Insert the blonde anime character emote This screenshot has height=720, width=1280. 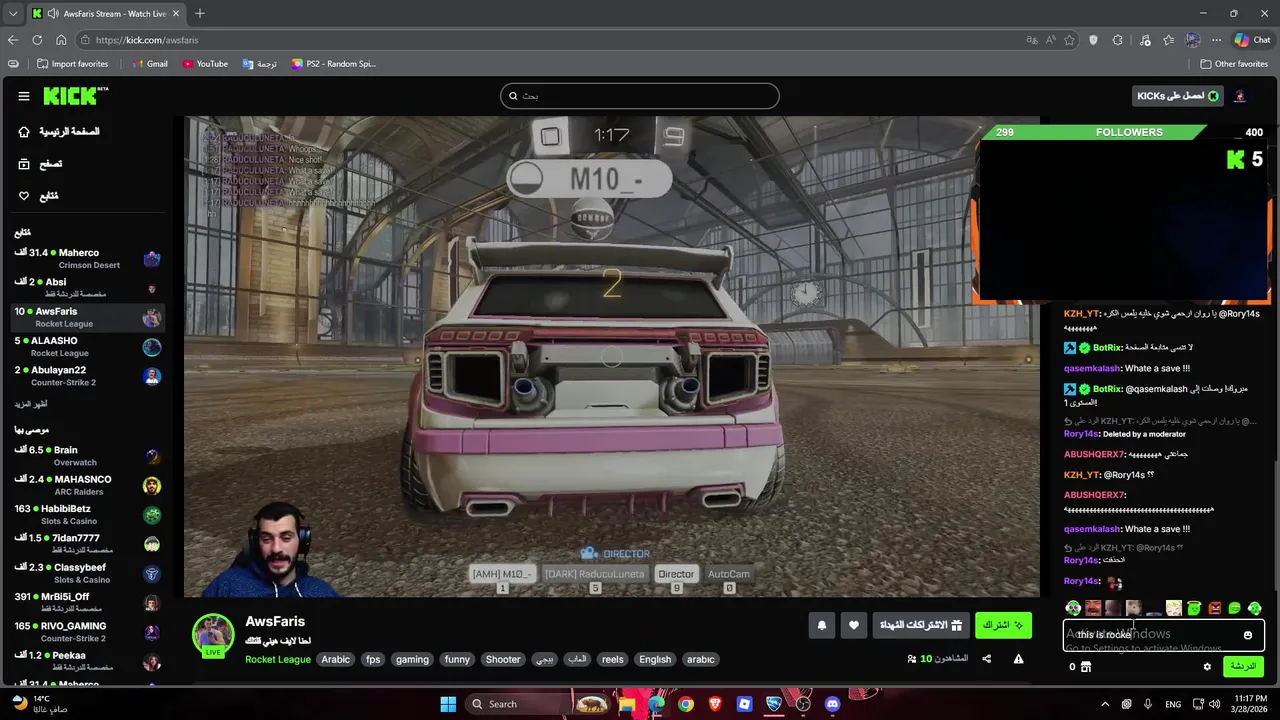click(1174, 608)
